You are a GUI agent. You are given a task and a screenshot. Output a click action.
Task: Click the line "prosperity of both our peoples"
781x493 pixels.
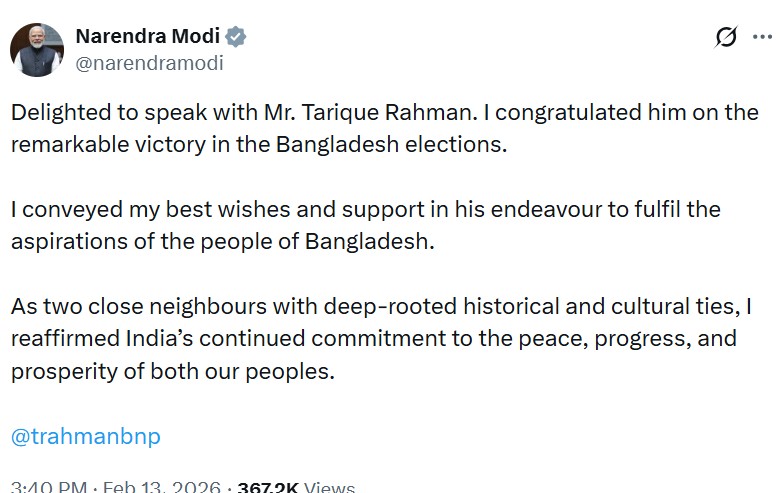pyautogui.click(x=171, y=371)
